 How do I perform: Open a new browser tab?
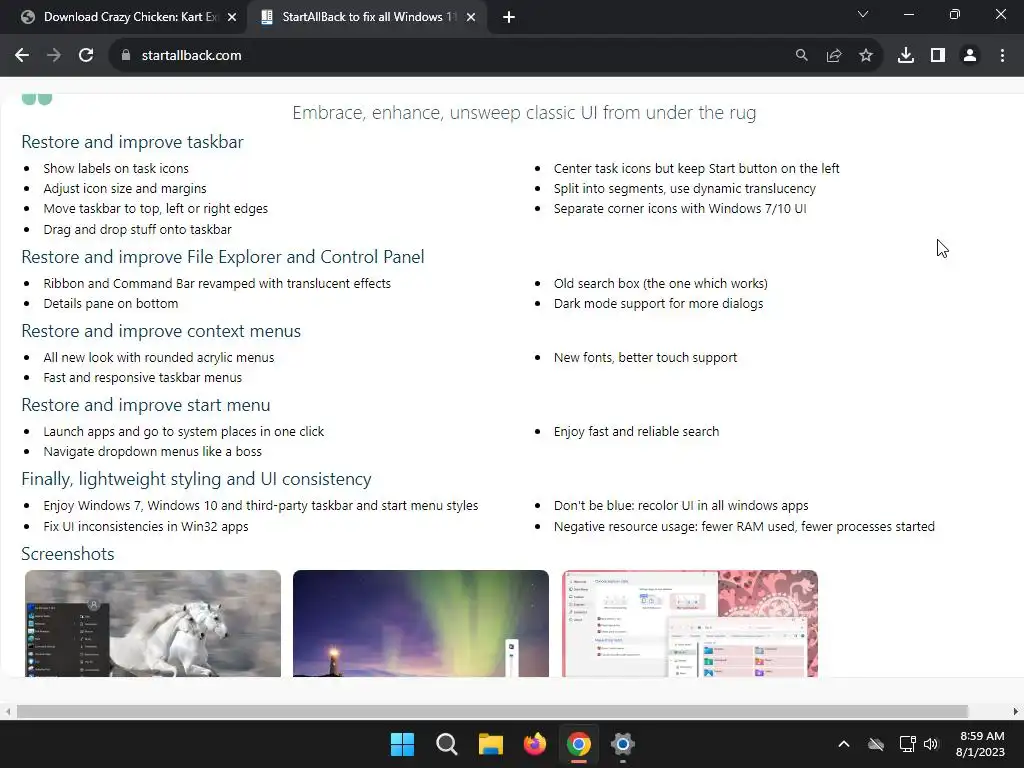509,18
